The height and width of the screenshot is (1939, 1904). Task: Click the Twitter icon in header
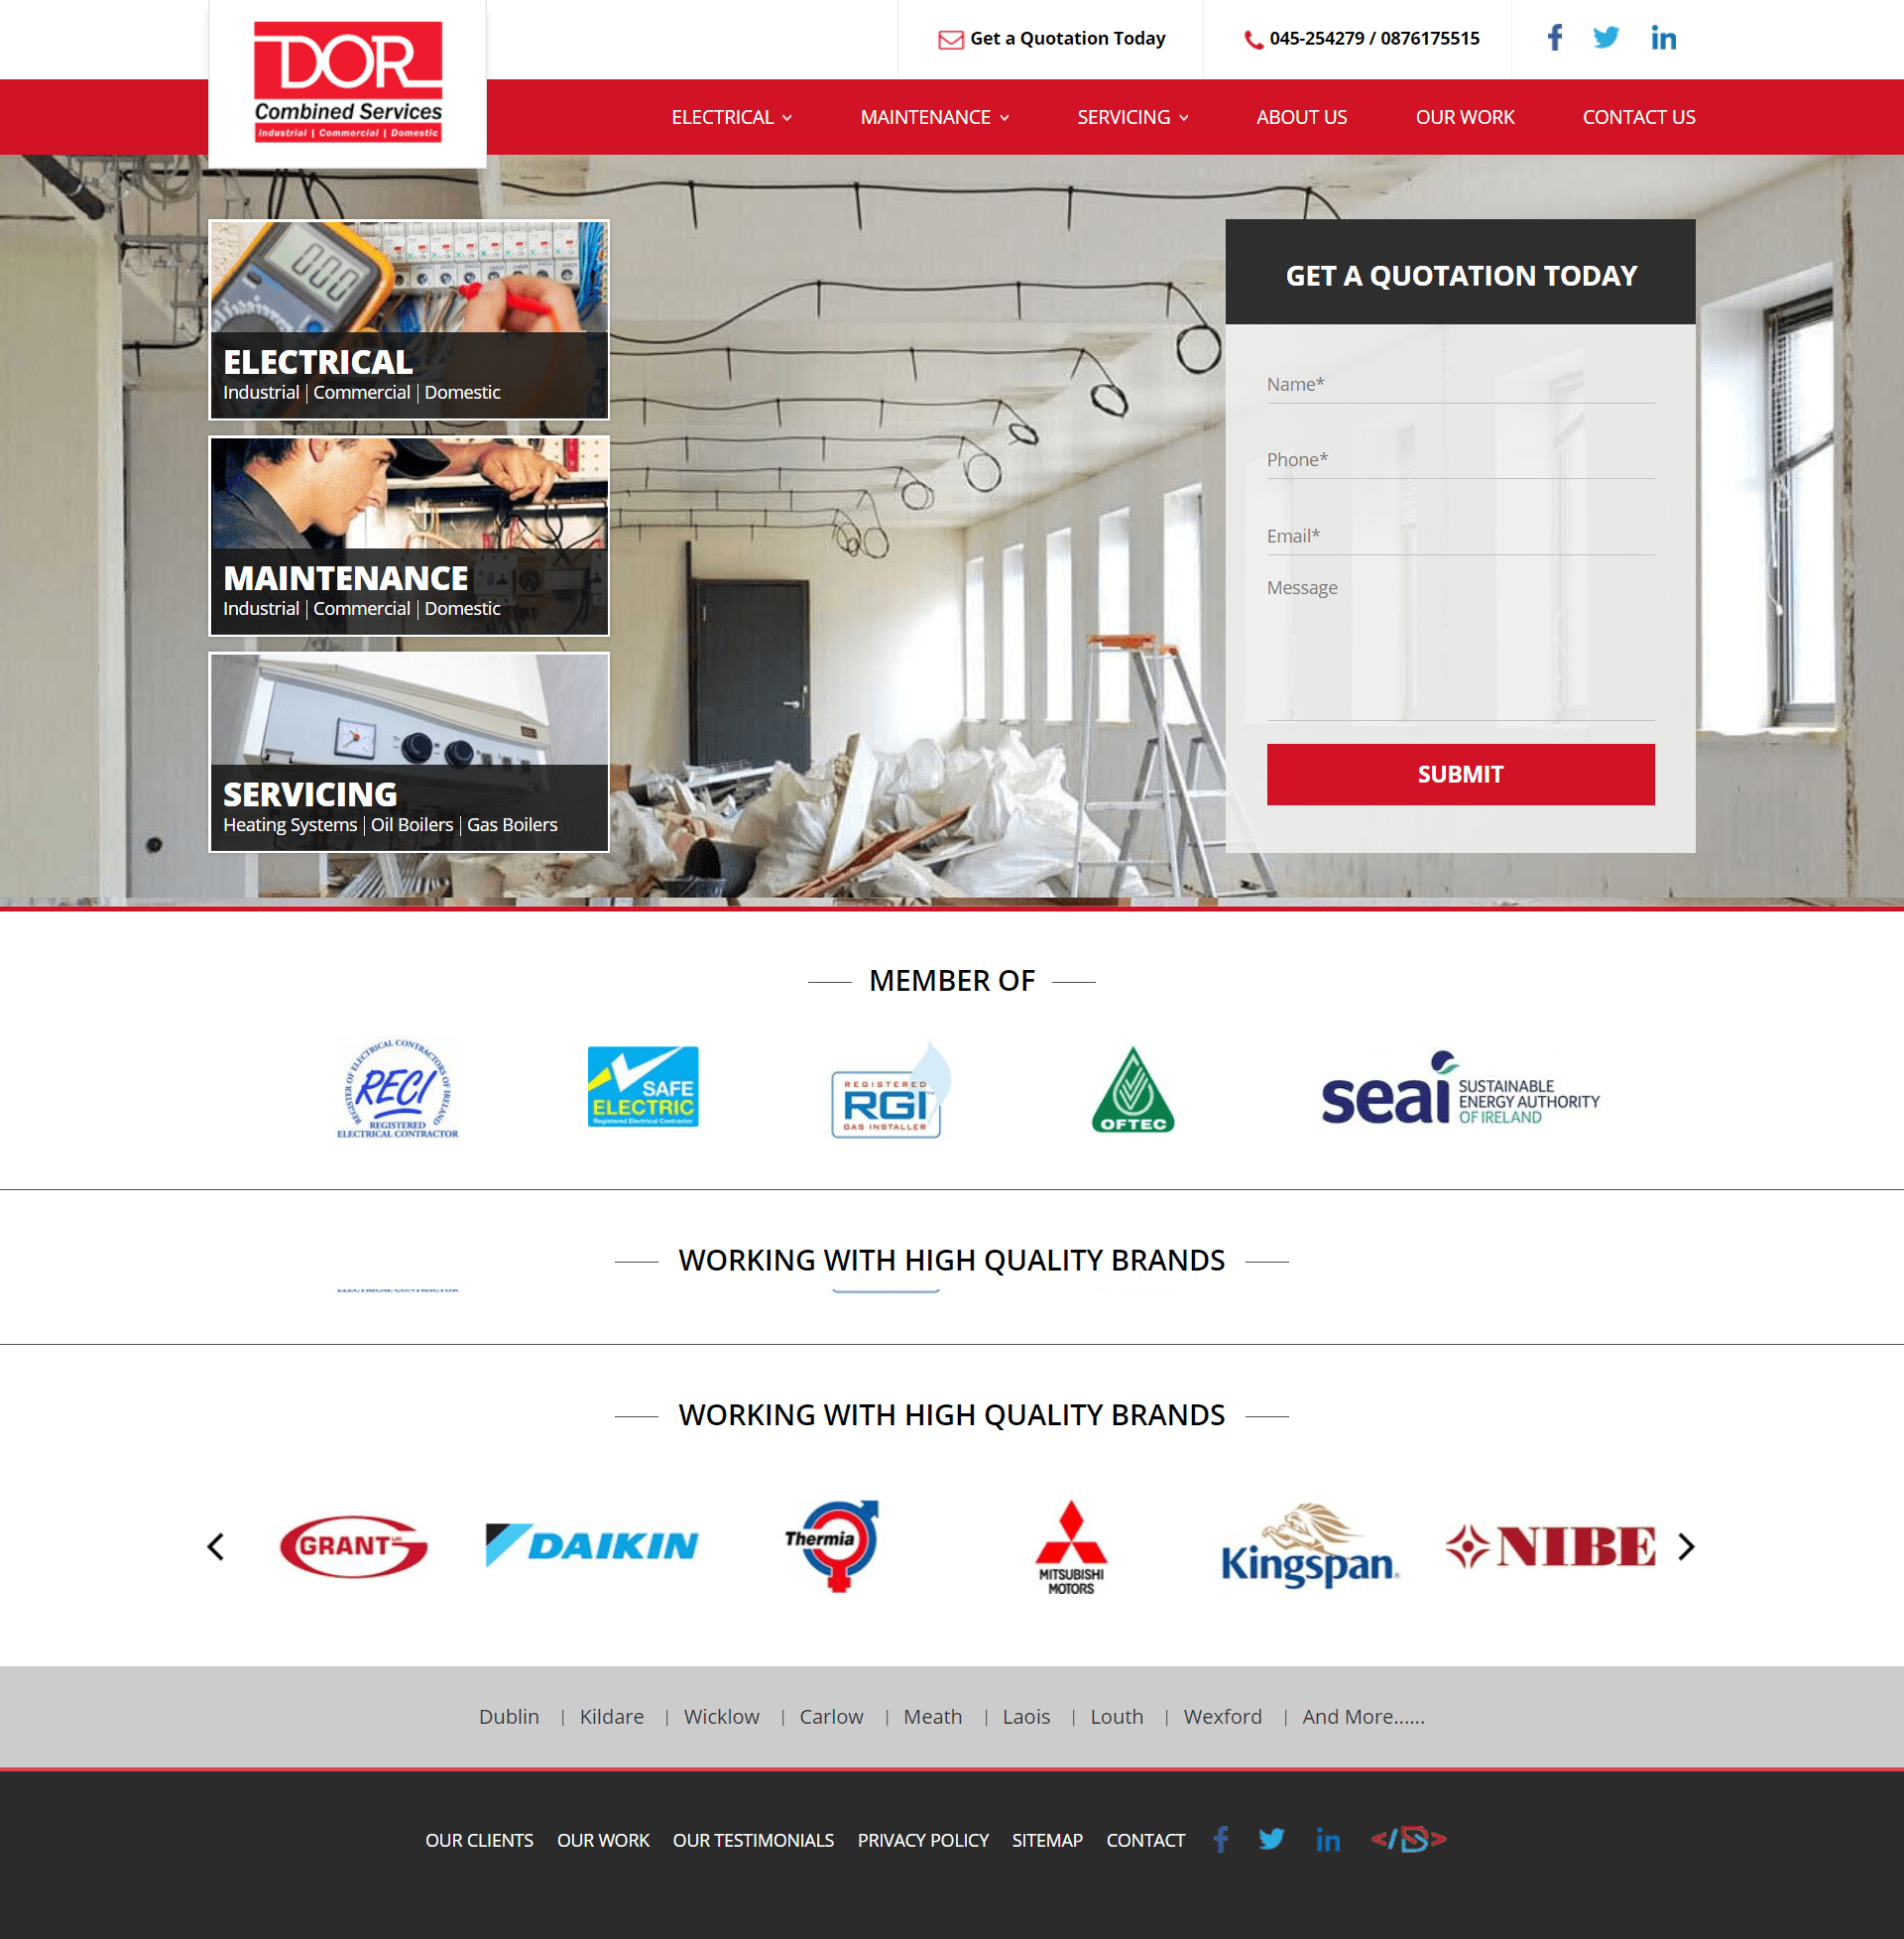pos(1606,39)
